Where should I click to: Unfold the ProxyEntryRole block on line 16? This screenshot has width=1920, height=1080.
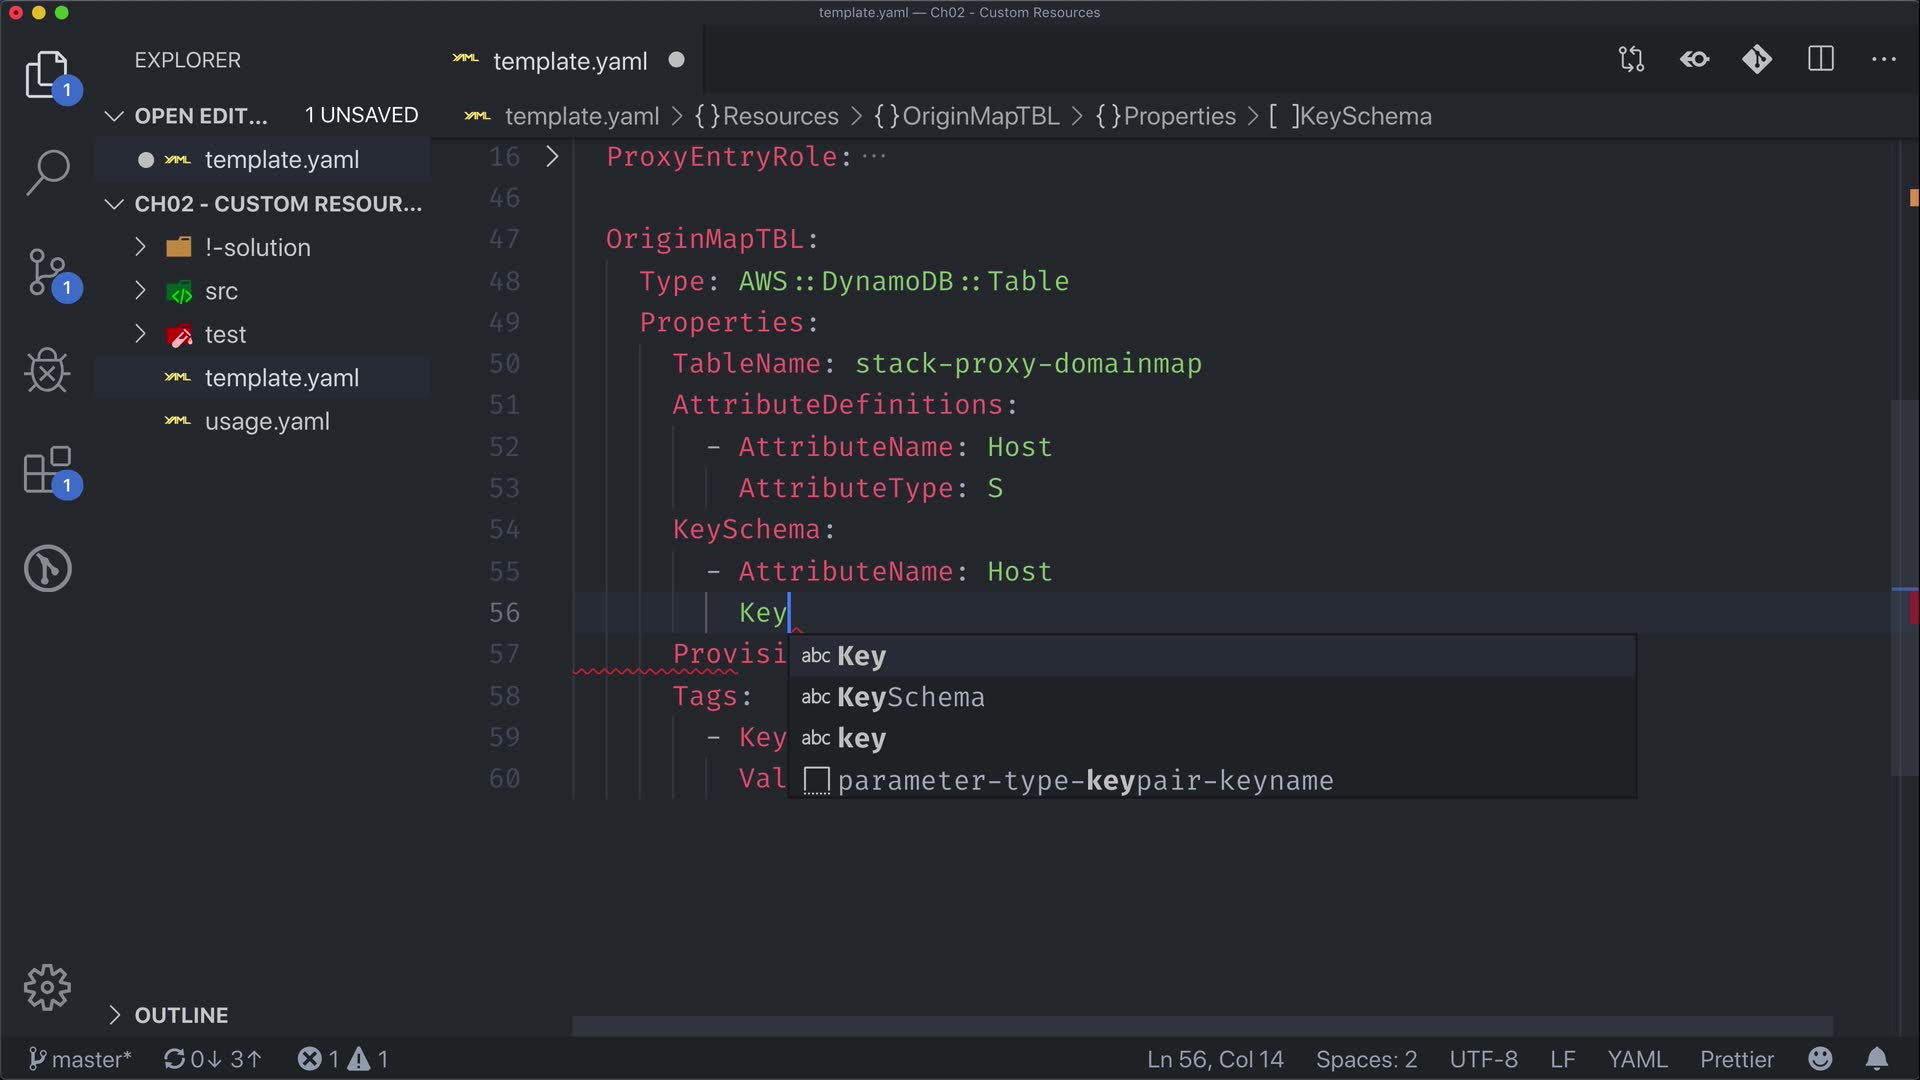552,157
